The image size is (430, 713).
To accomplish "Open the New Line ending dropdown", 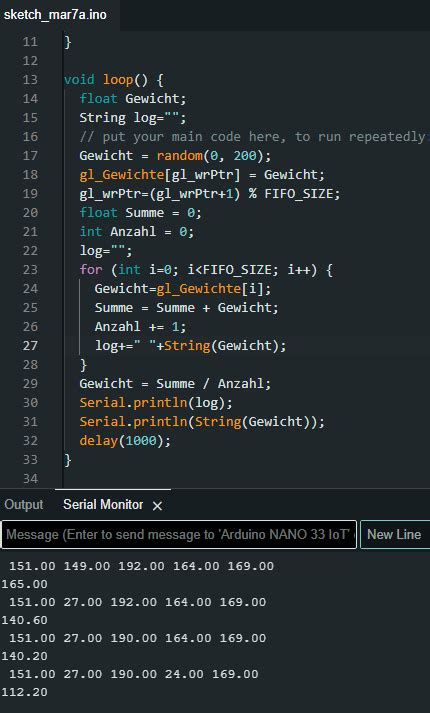I will pos(395,534).
